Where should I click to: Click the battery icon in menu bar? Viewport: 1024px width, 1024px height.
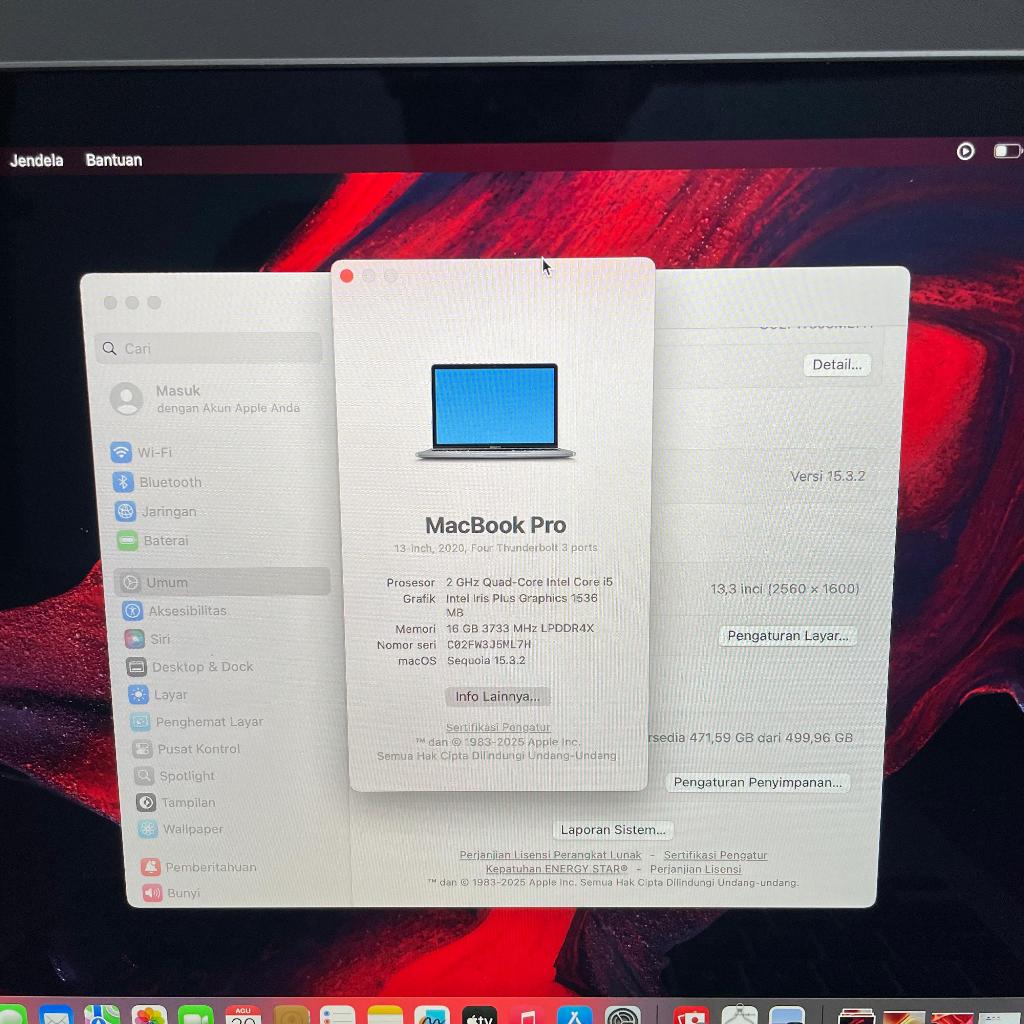pyautogui.click(x=1006, y=151)
